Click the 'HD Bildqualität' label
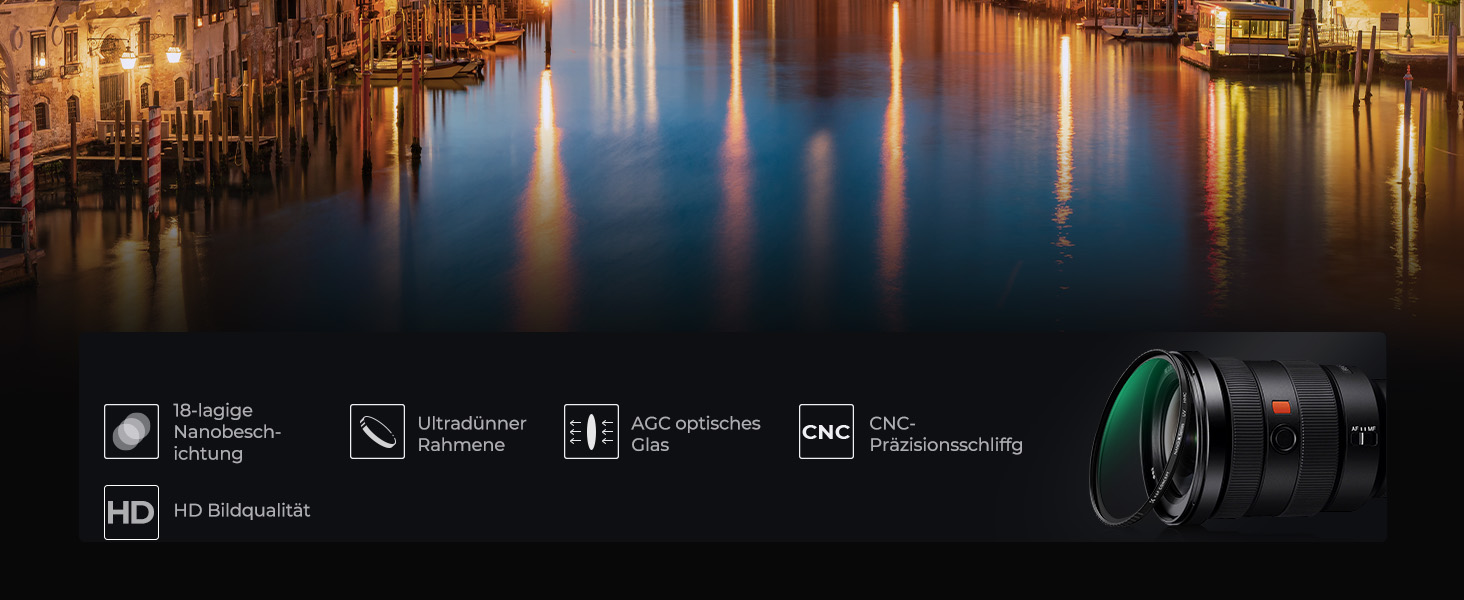The image size is (1464, 600). (x=242, y=510)
